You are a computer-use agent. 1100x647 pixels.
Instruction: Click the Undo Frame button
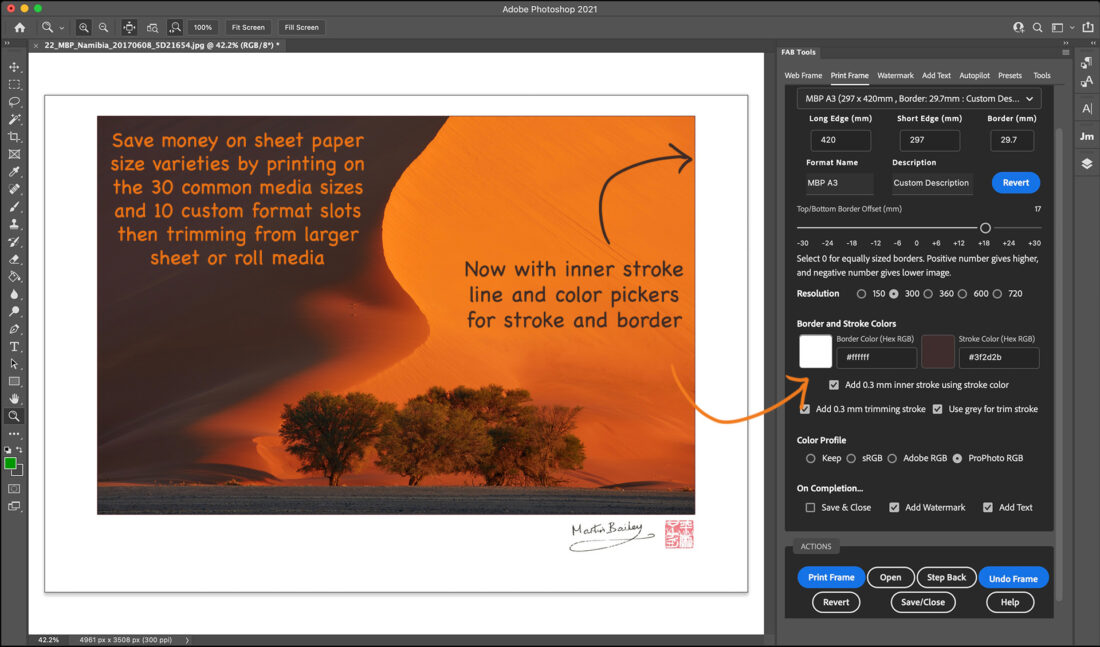point(1013,578)
